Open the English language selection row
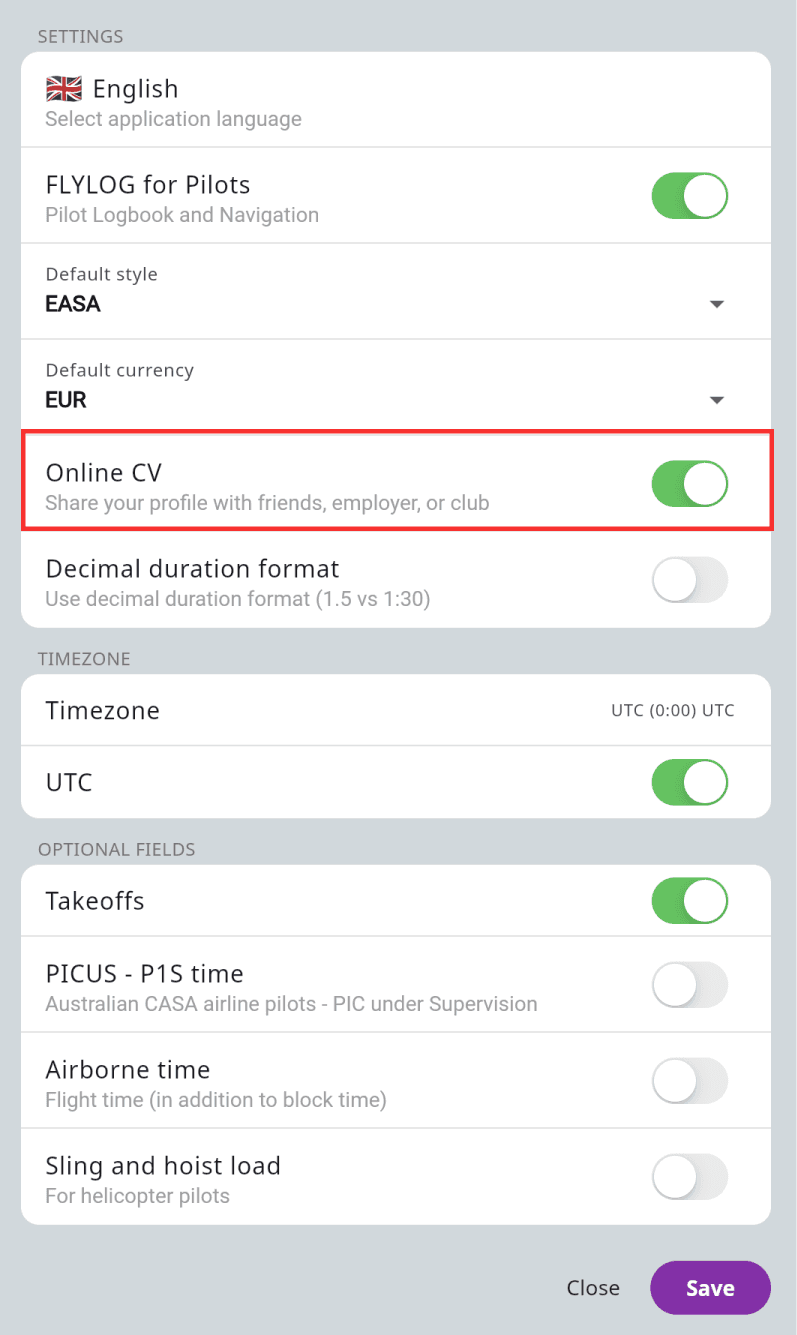Image resolution: width=797 pixels, height=1335 pixels. tap(396, 100)
